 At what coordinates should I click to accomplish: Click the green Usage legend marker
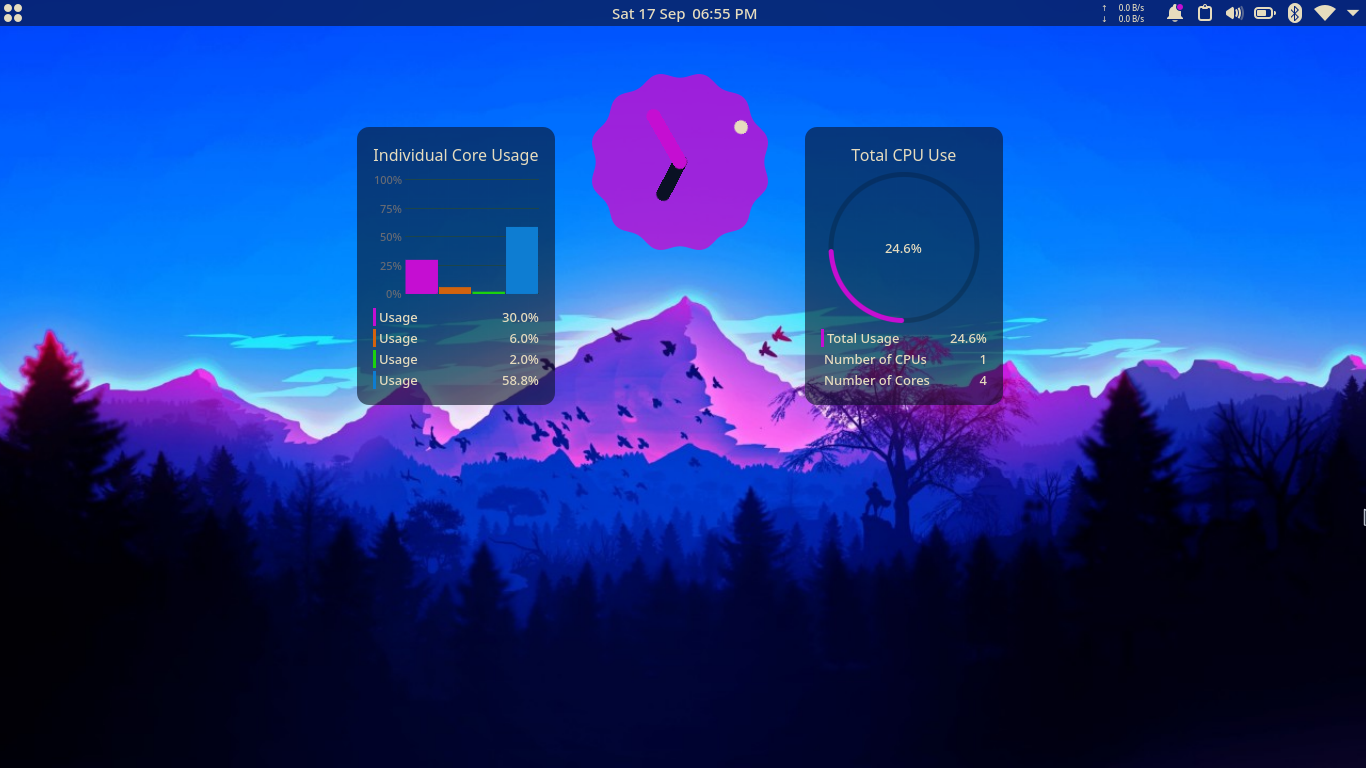[375, 359]
